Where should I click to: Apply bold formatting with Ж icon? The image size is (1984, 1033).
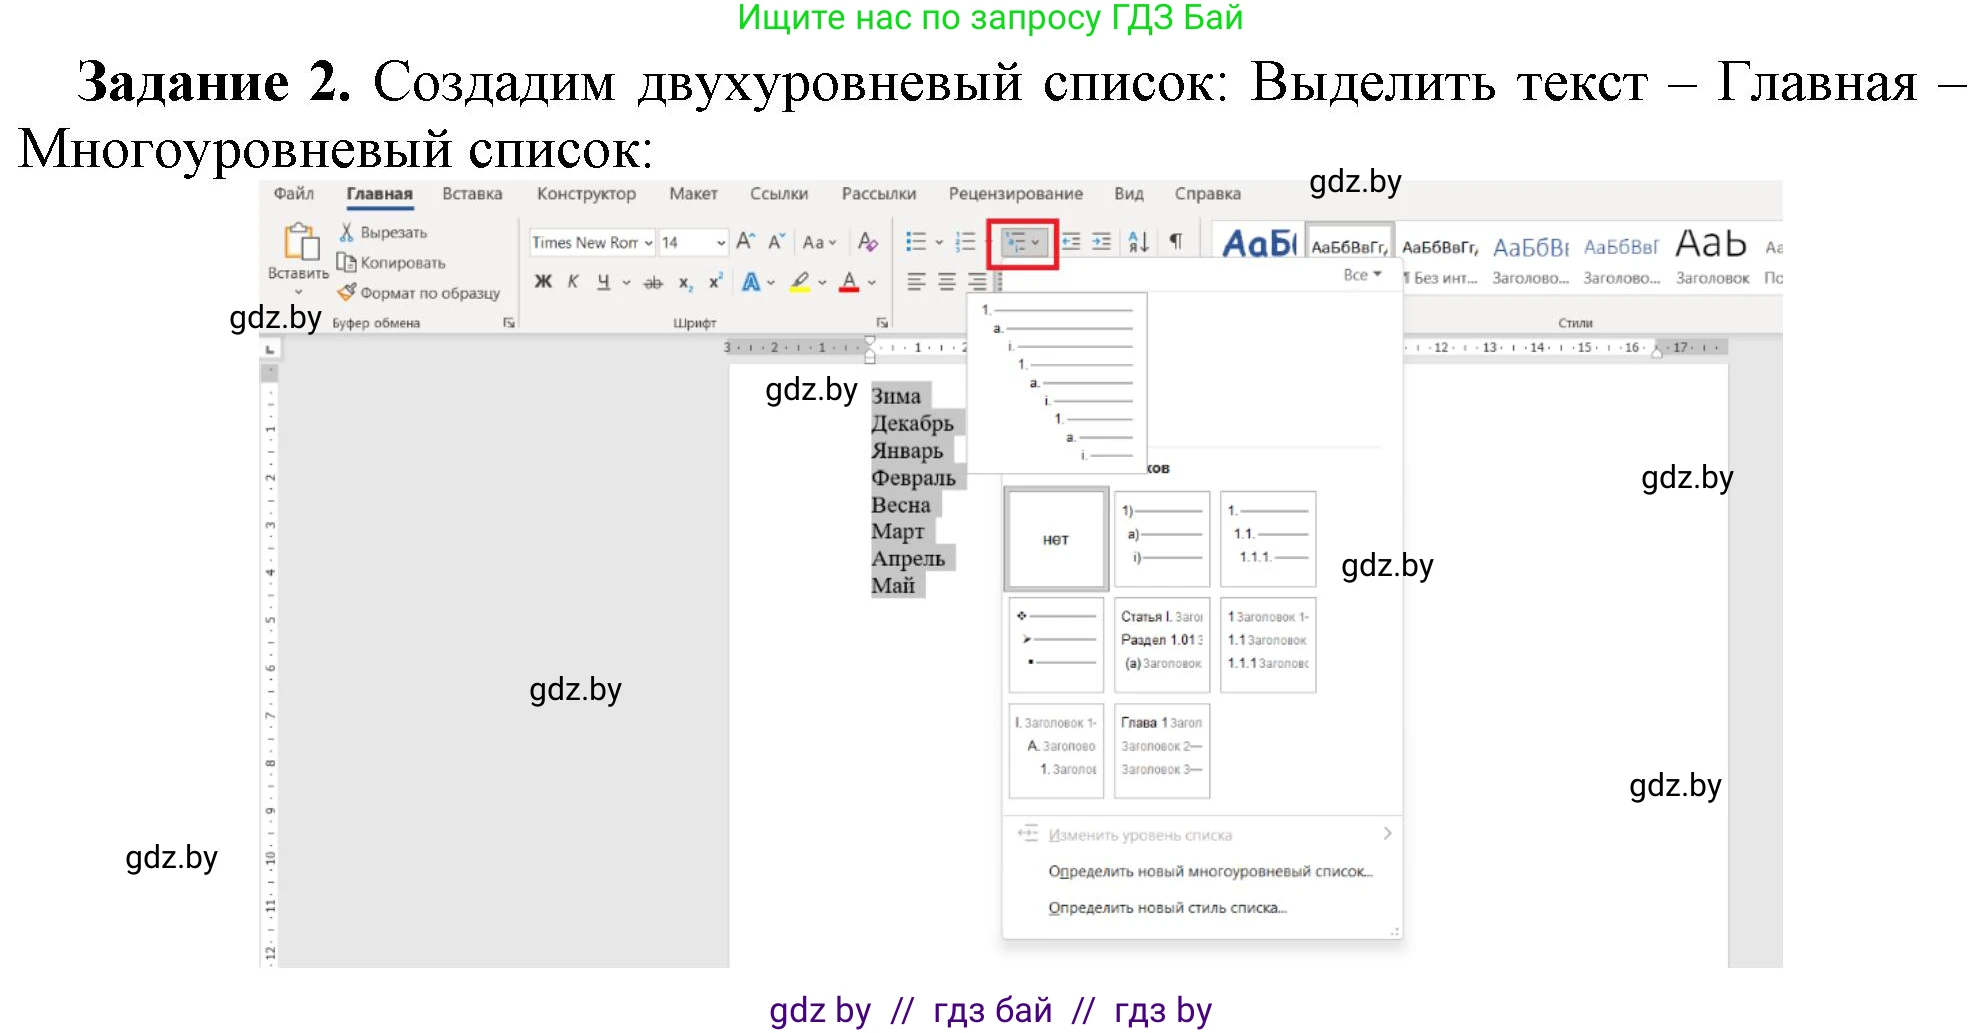tap(543, 281)
